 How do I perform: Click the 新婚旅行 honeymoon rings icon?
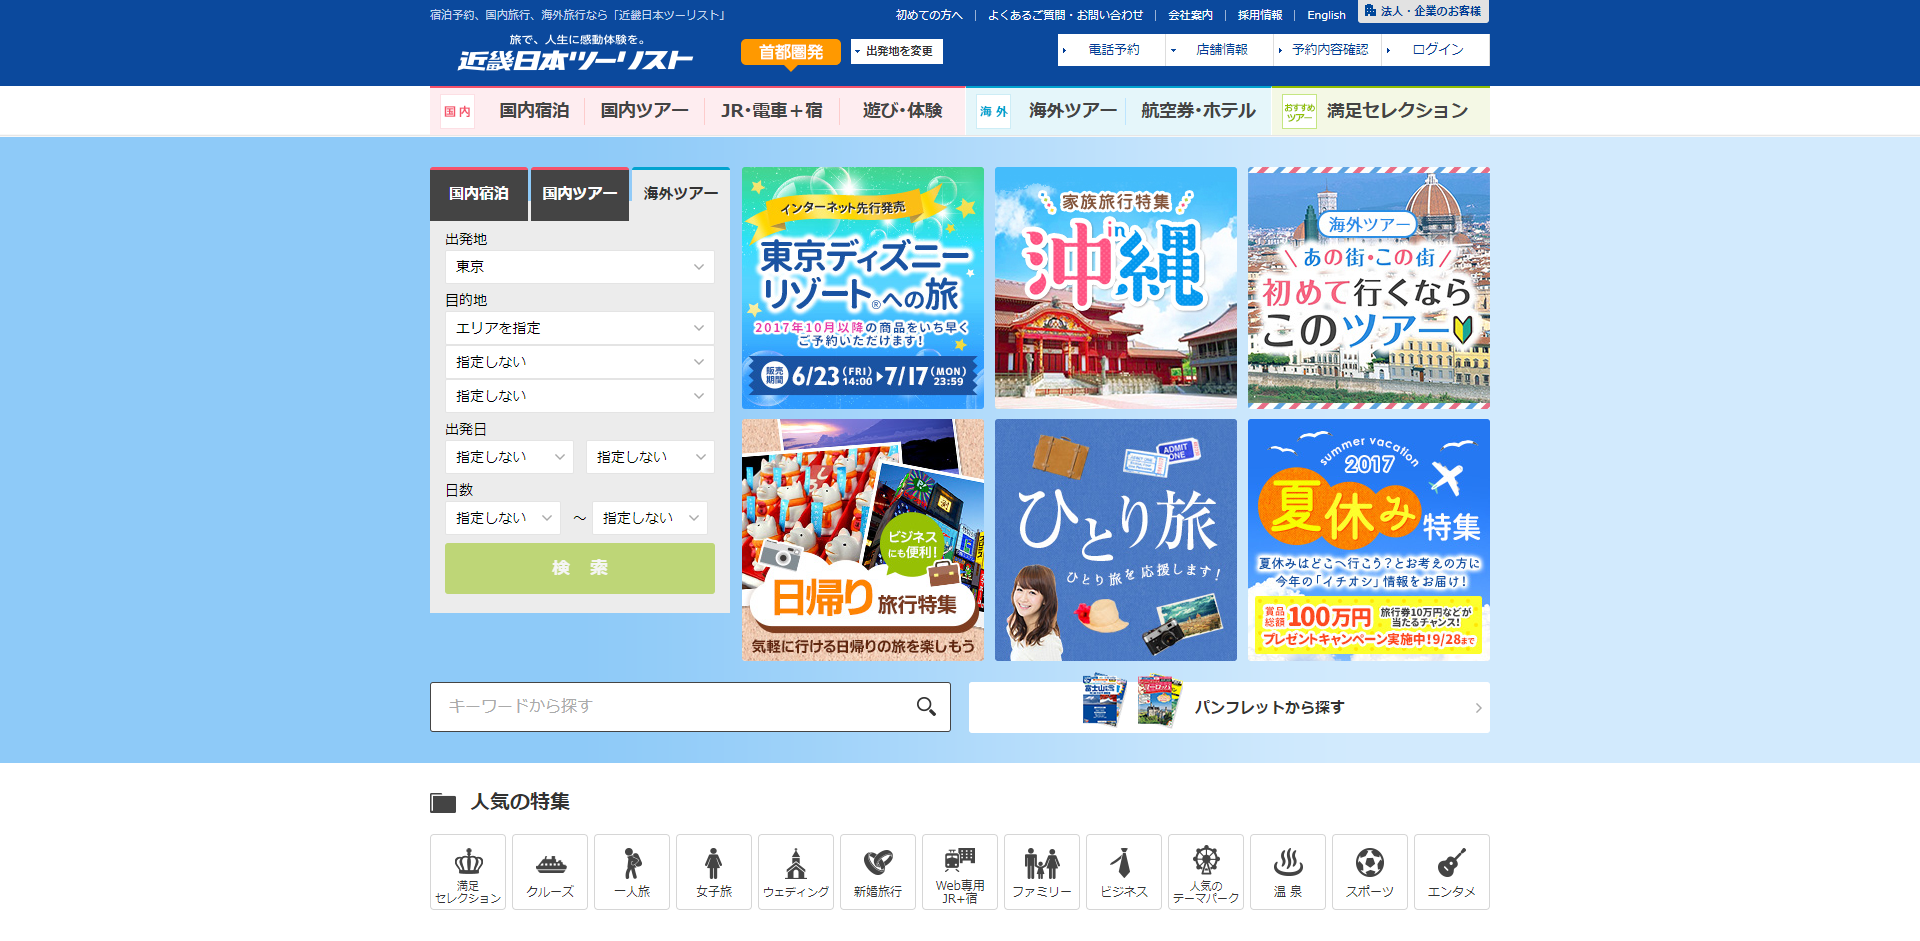click(x=877, y=872)
